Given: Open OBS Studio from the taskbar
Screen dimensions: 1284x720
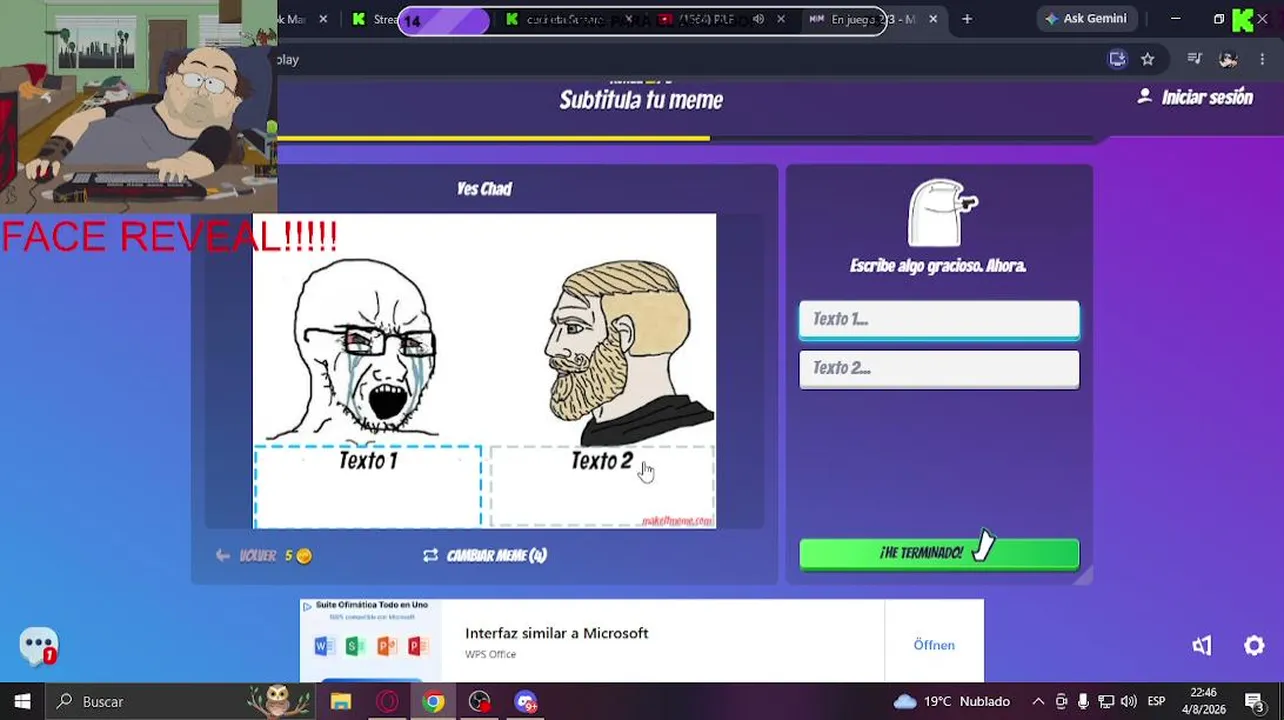Looking at the screenshot, I should click(x=479, y=702).
